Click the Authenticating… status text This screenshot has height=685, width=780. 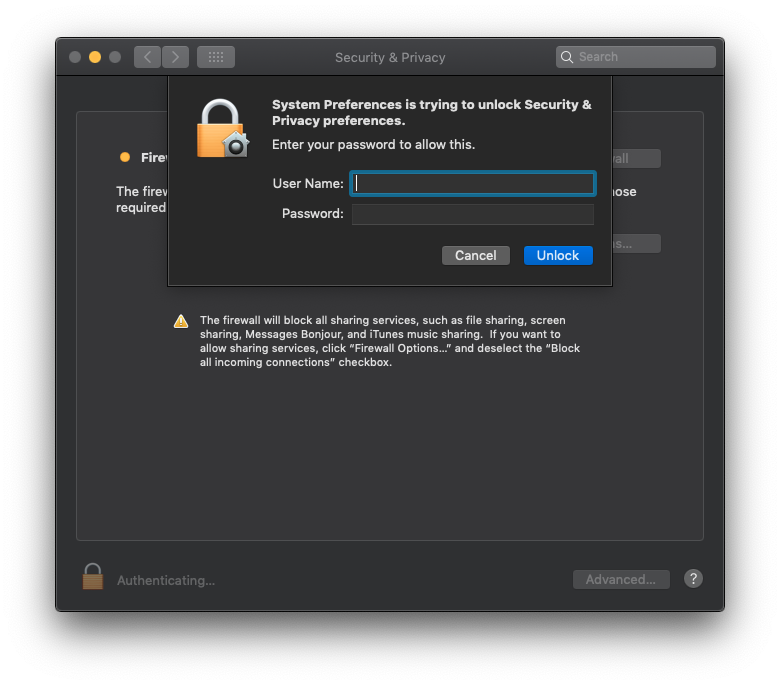tap(166, 581)
